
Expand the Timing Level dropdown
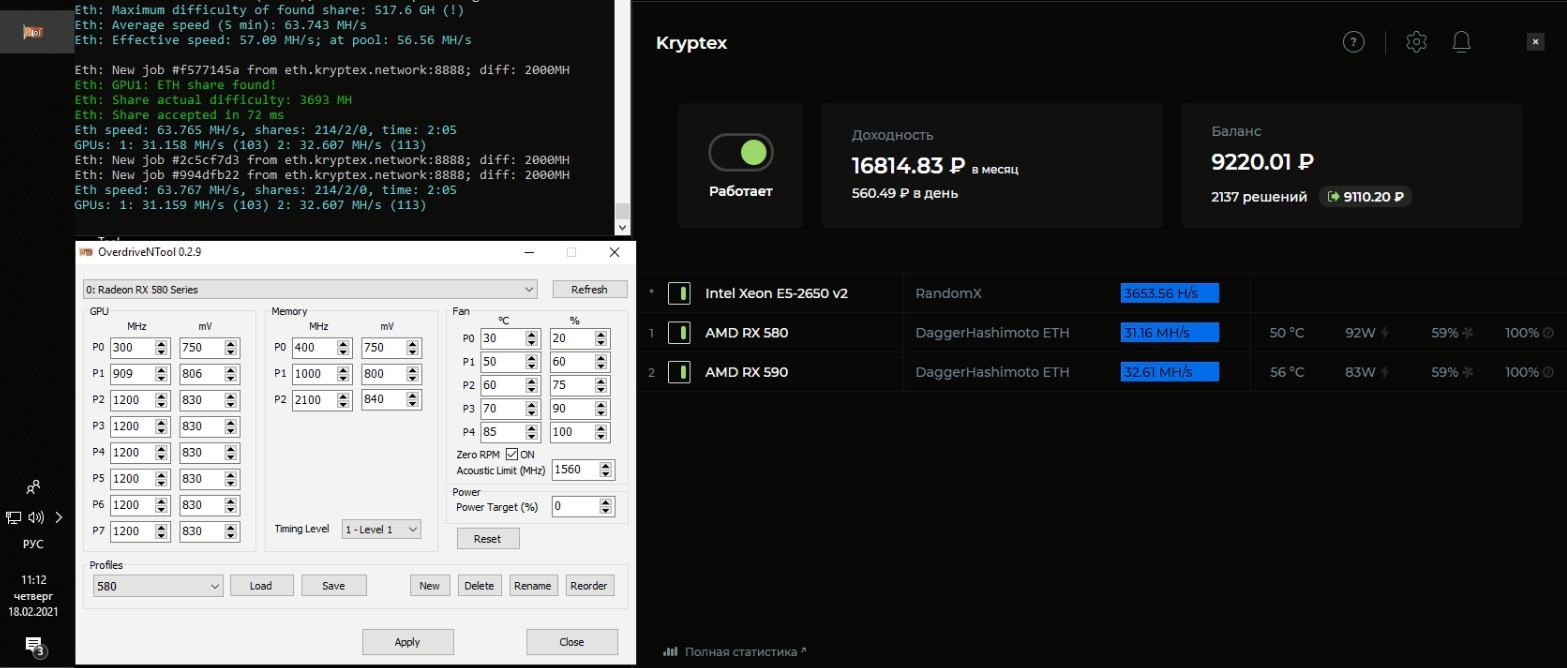[x=381, y=529]
